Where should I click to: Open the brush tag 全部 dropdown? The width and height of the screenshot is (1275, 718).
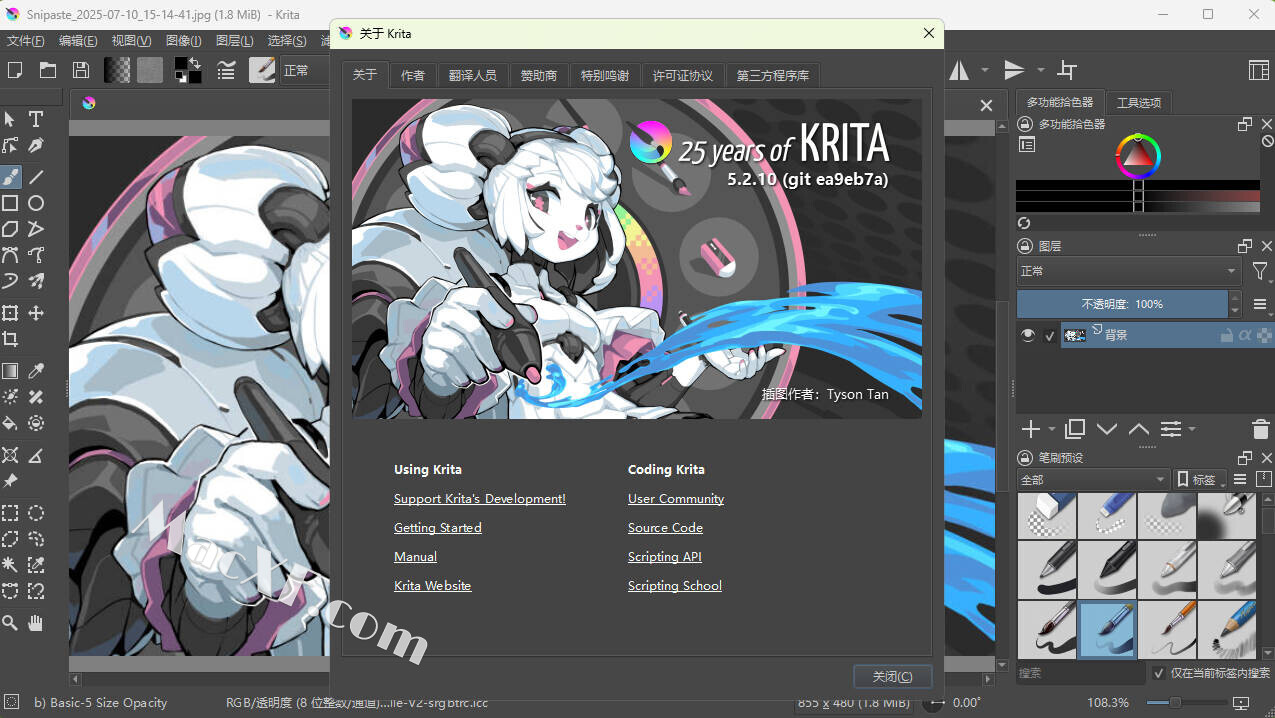coord(1093,480)
